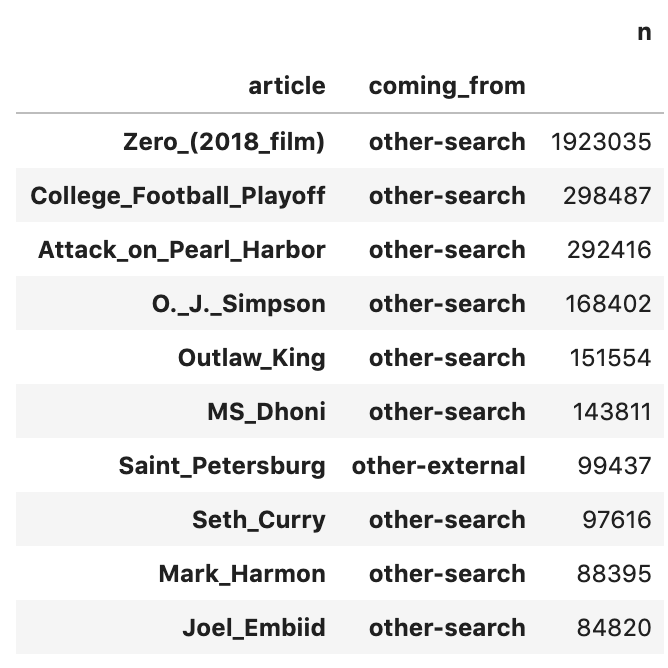Select the MS_Dhoni row label
The width and height of the screenshot is (668, 668).
tap(267, 412)
